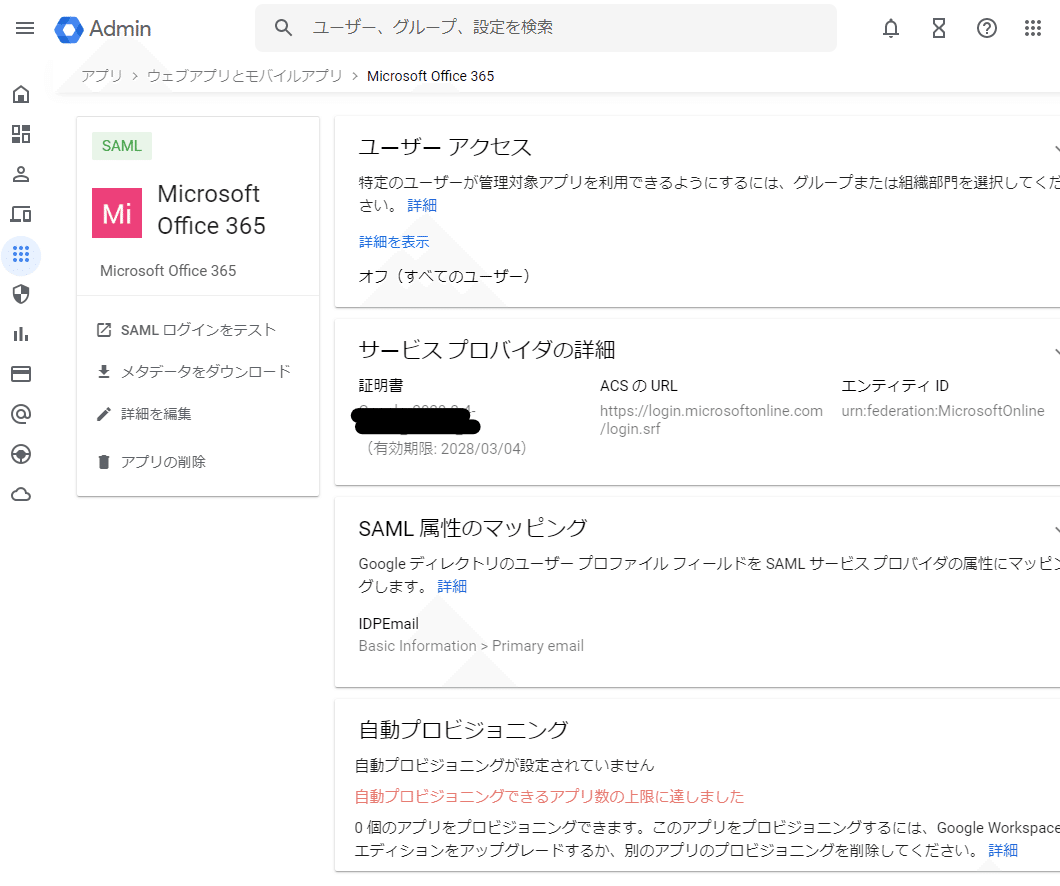Click 詳細 link in SAML 属性のマッピング
The image size is (1060, 886).
(452, 586)
